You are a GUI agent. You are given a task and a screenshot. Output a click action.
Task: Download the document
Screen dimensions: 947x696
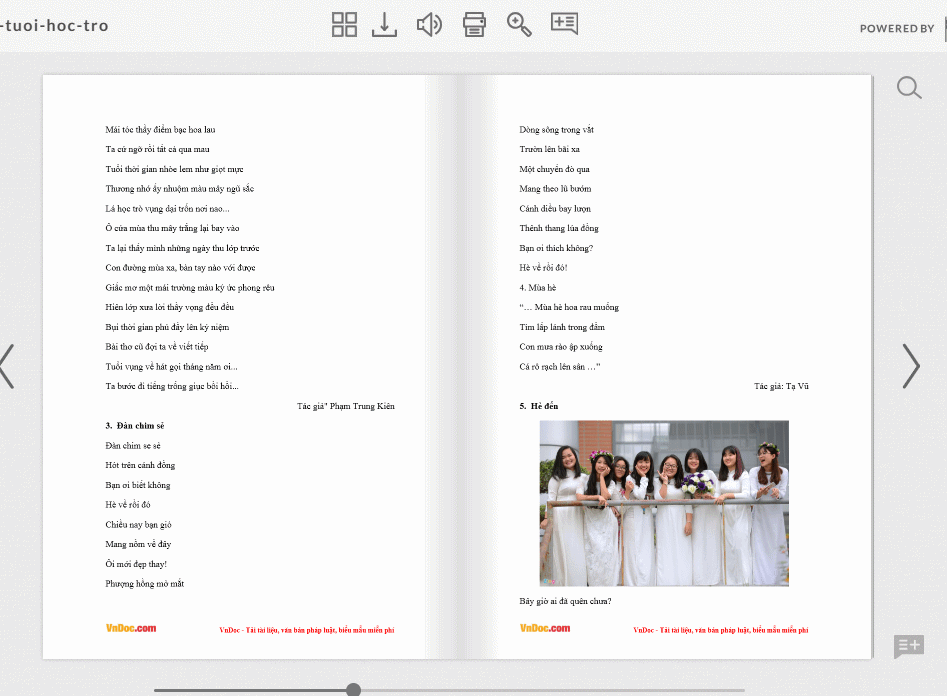click(x=384, y=25)
